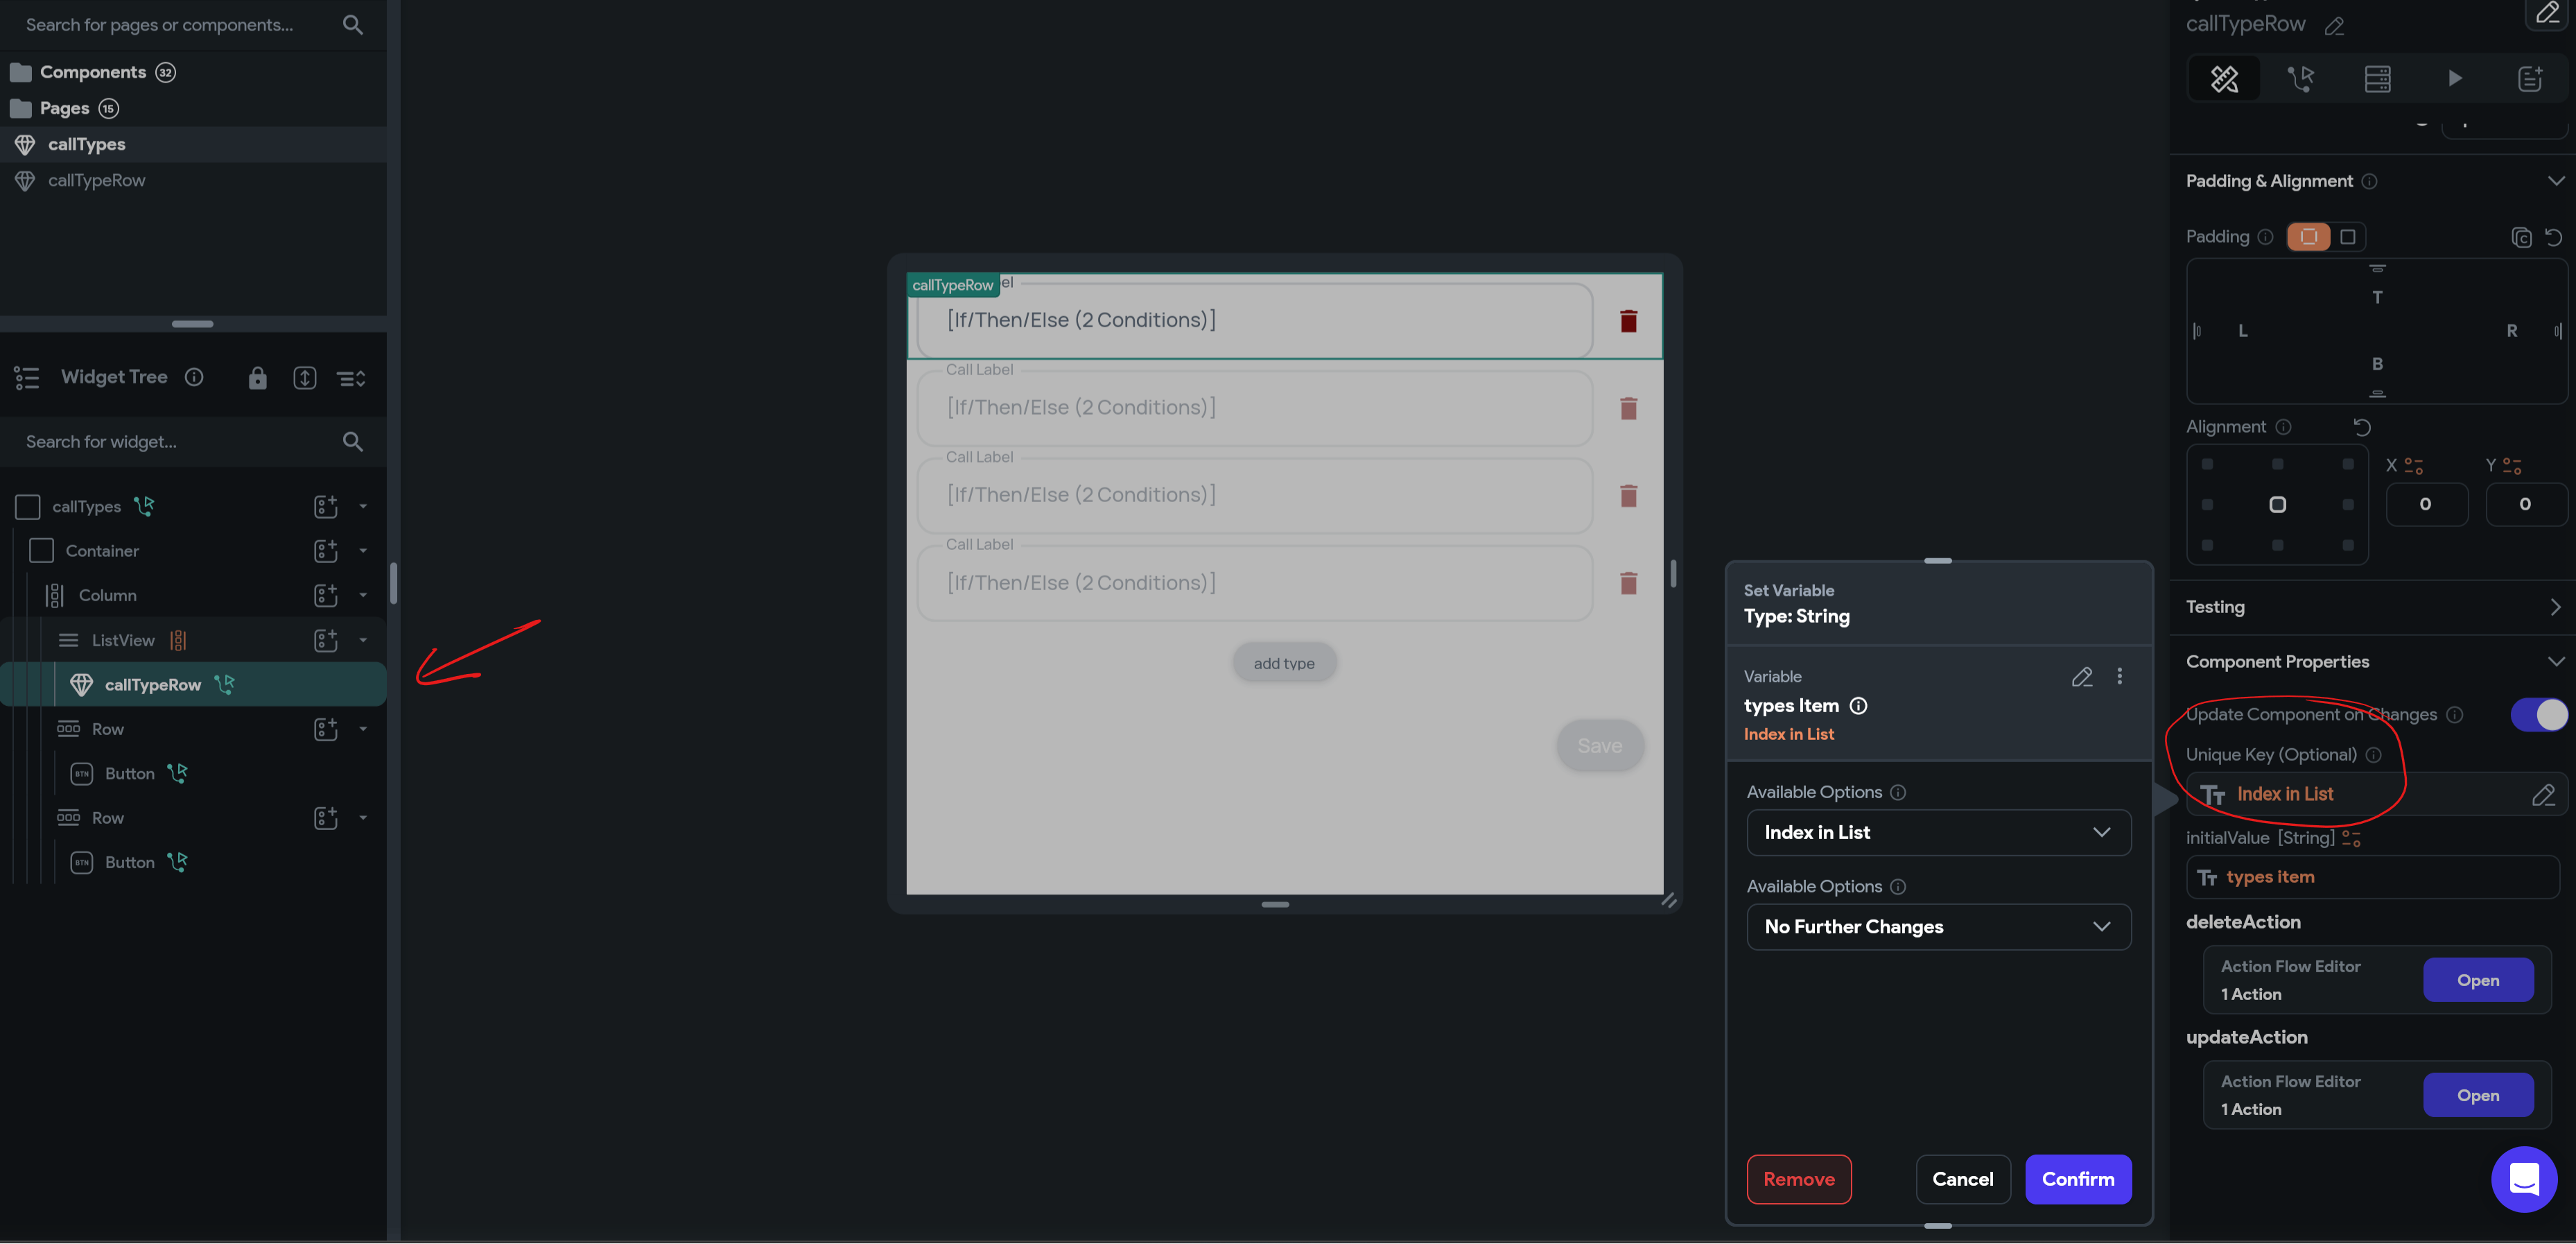Click the first row's red trash delete icon
The image size is (2576, 1244).
click(x=1628, y=321)
